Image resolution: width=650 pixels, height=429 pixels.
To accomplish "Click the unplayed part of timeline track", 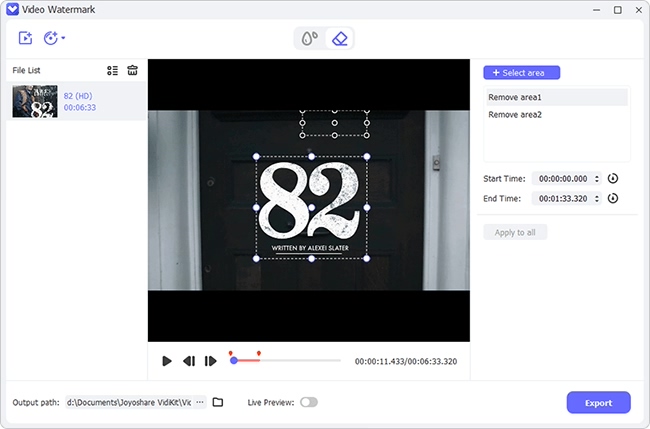I will (300, 361).
